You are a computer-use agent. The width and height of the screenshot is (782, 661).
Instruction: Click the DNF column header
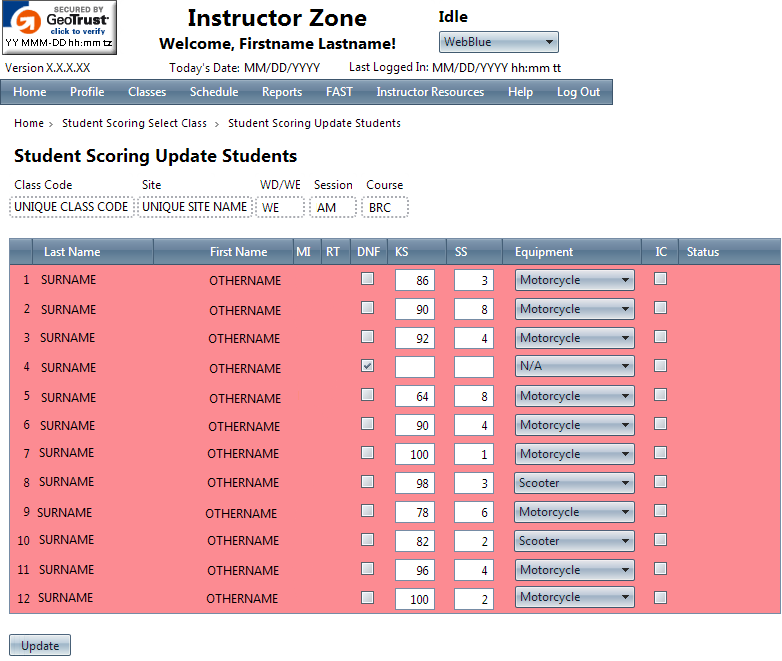point(369,251)
